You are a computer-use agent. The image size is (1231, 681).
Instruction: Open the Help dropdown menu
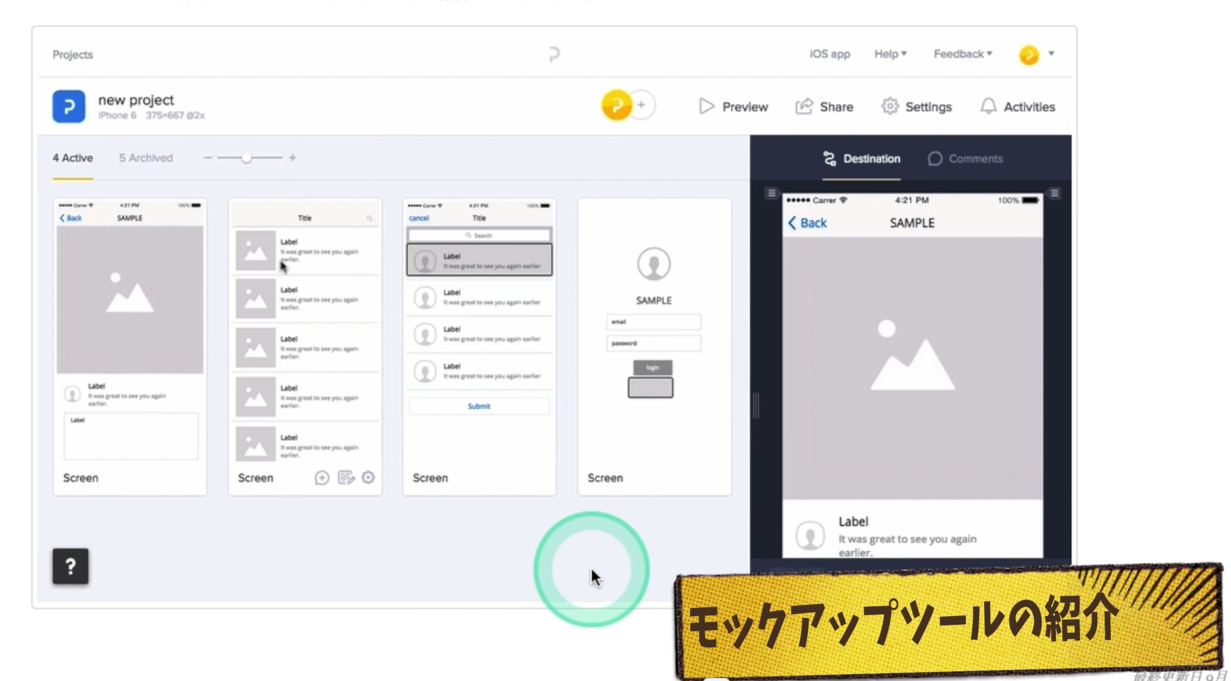click(x=890, y=54)
